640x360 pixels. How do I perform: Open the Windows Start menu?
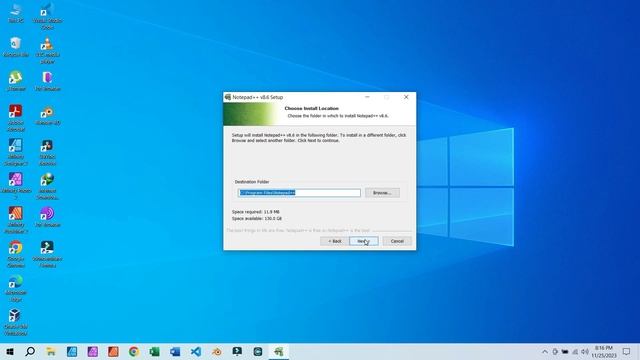(x=10, y=351)
